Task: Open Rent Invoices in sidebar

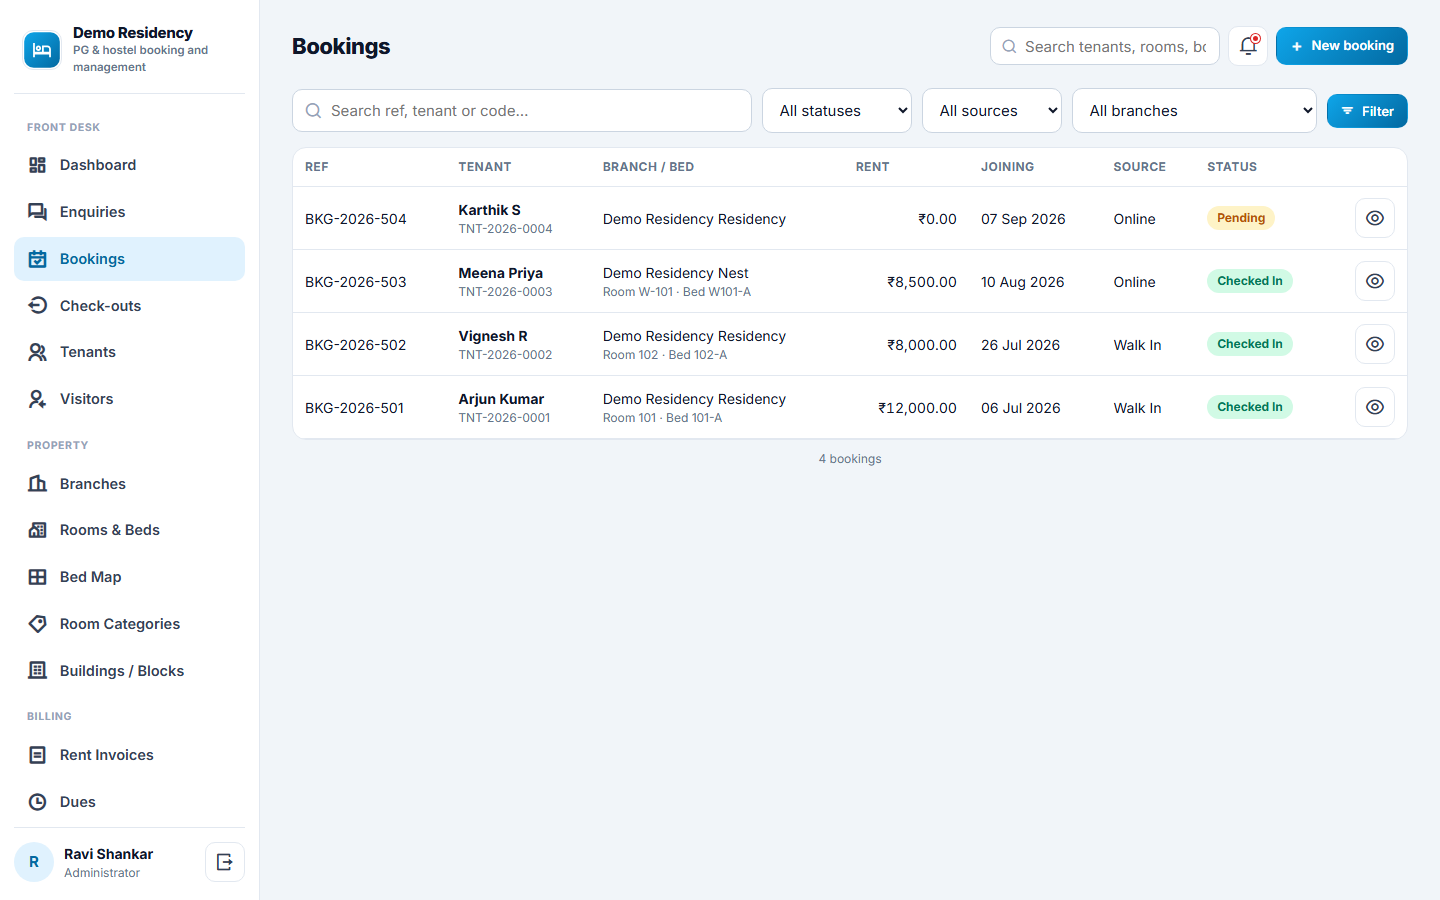Action: pos(129,755)
